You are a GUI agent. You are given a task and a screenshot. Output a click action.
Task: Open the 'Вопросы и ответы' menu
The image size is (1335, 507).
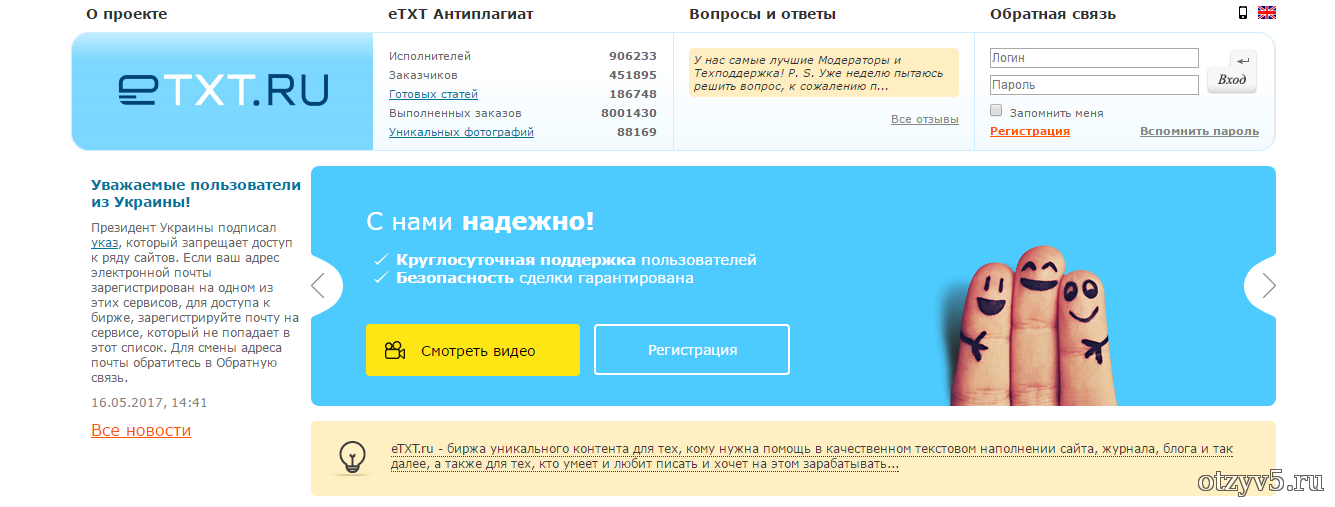coord(763,14)
